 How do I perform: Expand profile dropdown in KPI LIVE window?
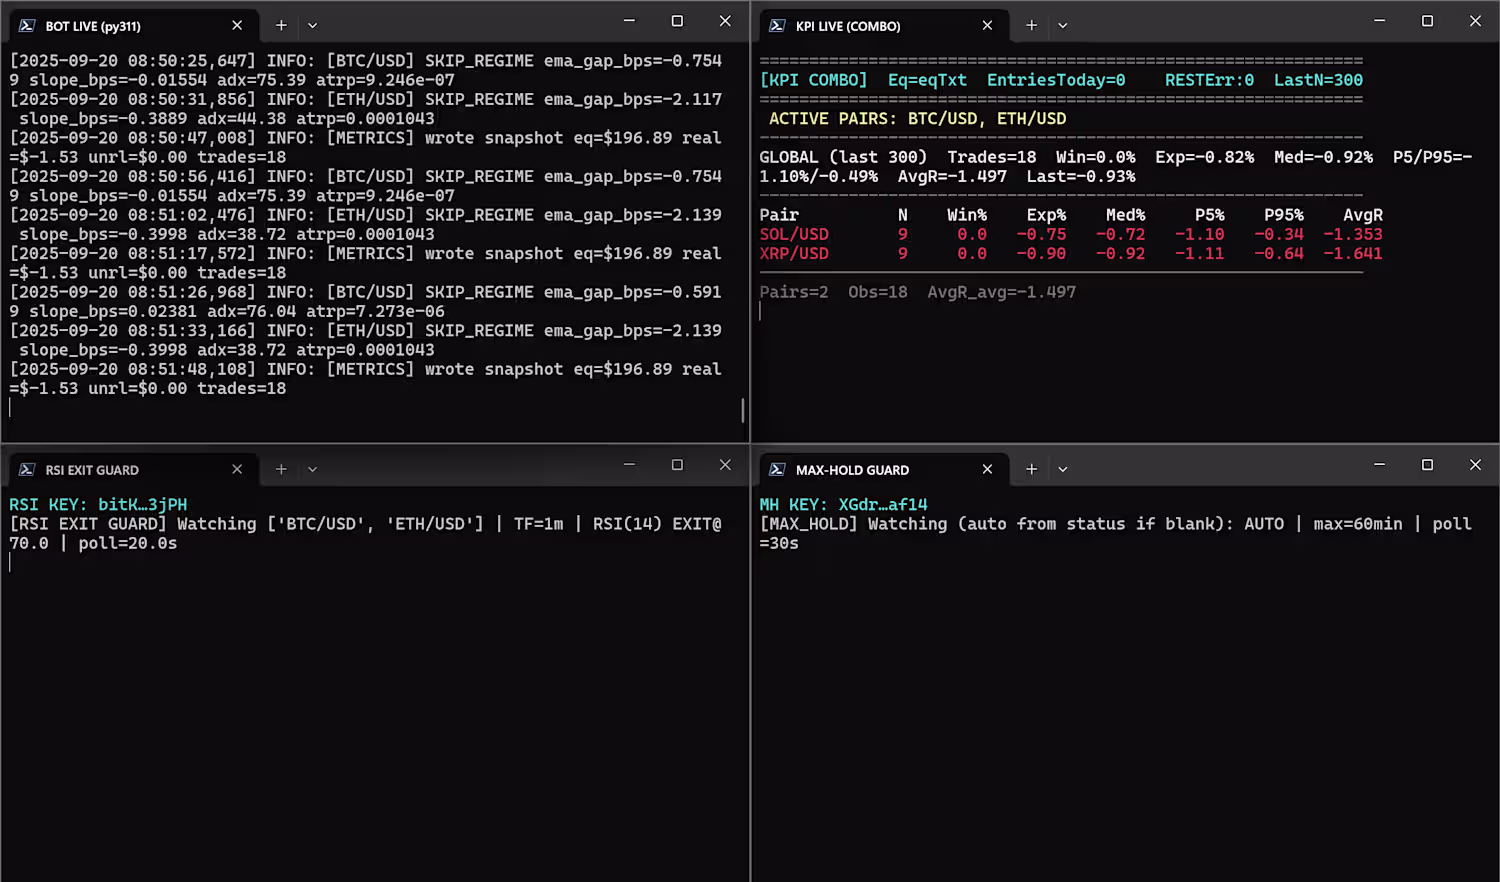click(1062, 26)
